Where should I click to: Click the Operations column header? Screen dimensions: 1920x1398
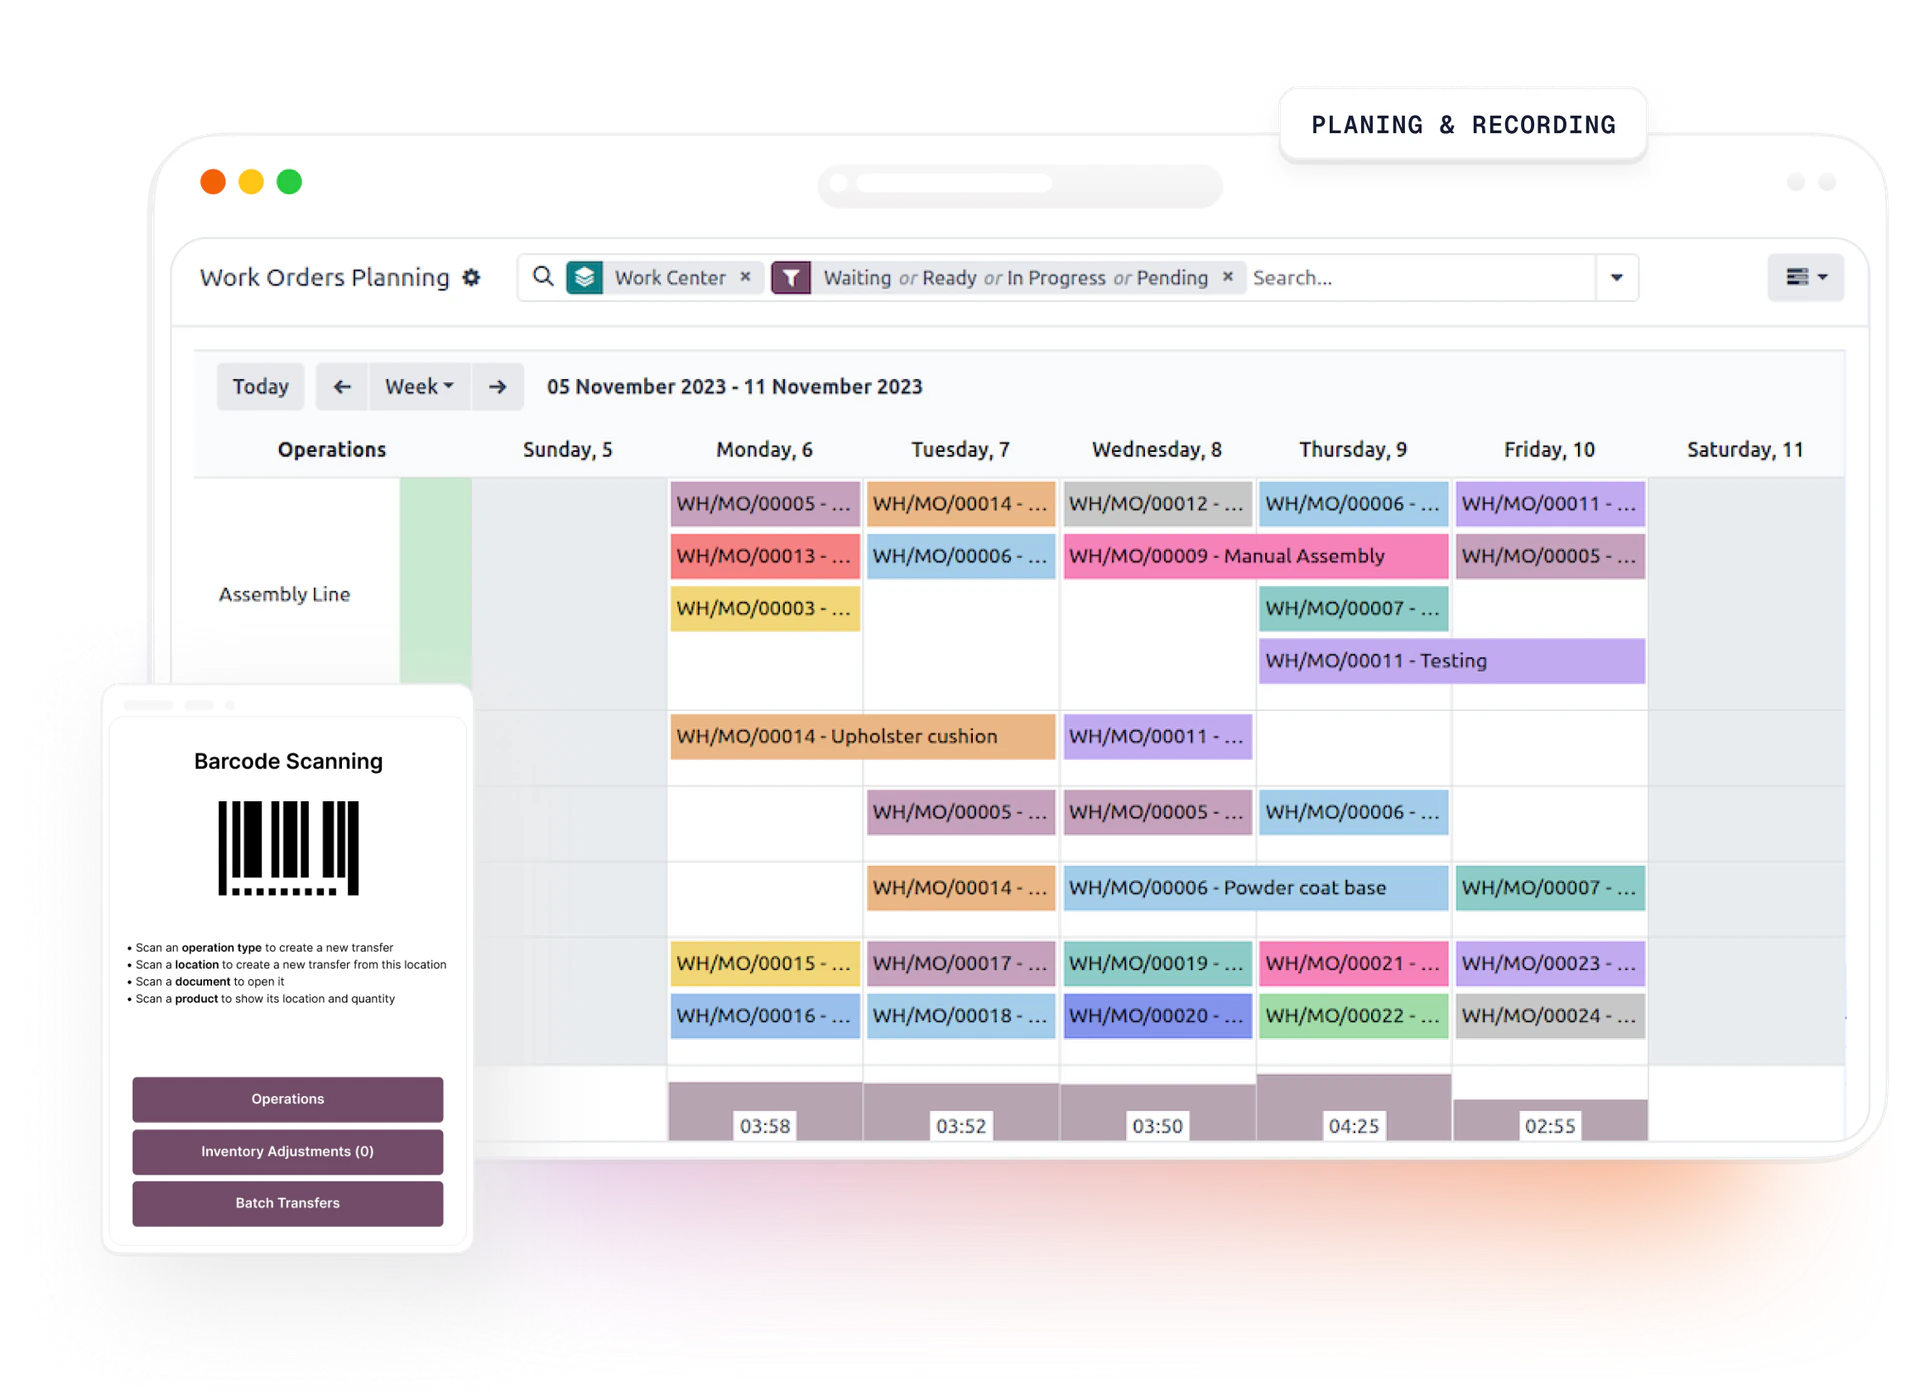pyautogui.click(x=332, y=450)
